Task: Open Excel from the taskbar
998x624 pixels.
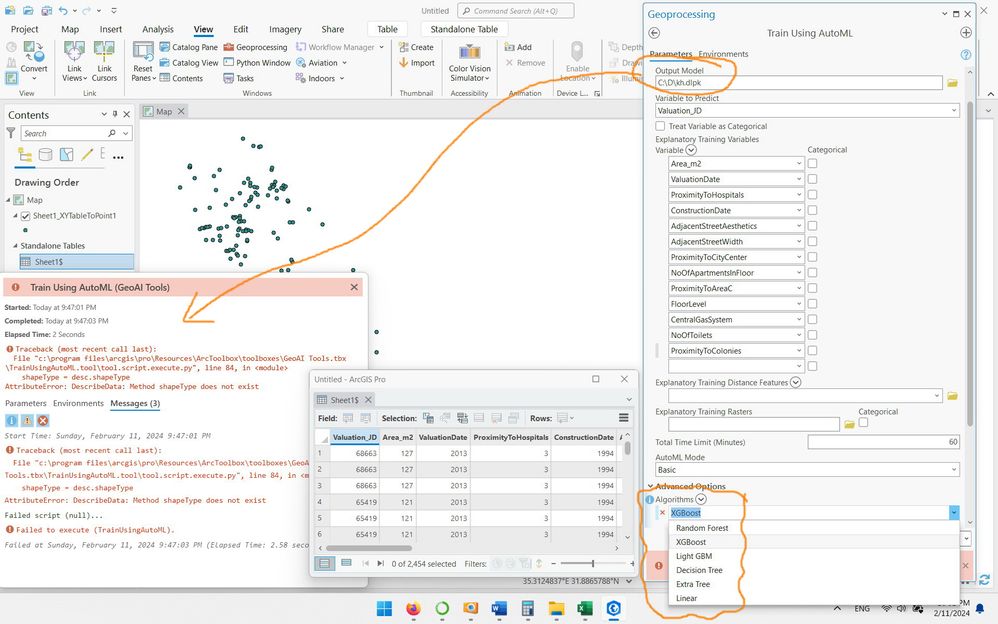Action: 585,609
